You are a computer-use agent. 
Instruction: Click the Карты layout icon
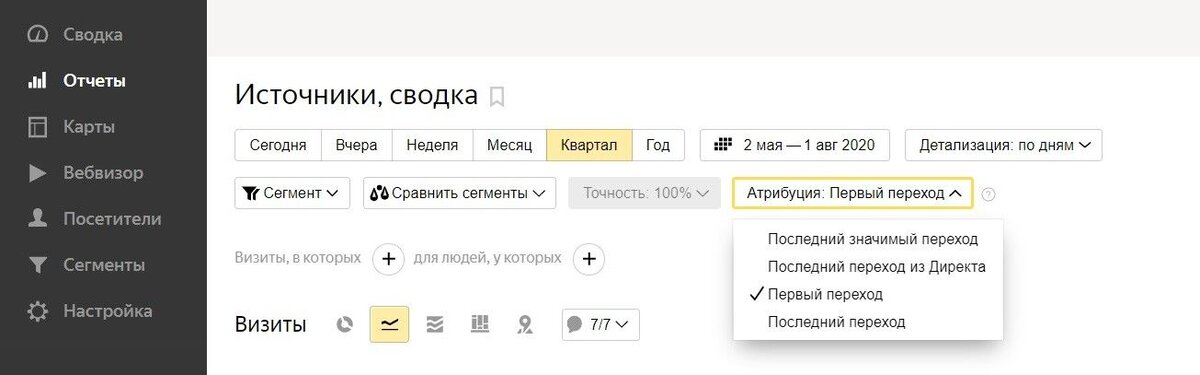[x=38, y=127]
